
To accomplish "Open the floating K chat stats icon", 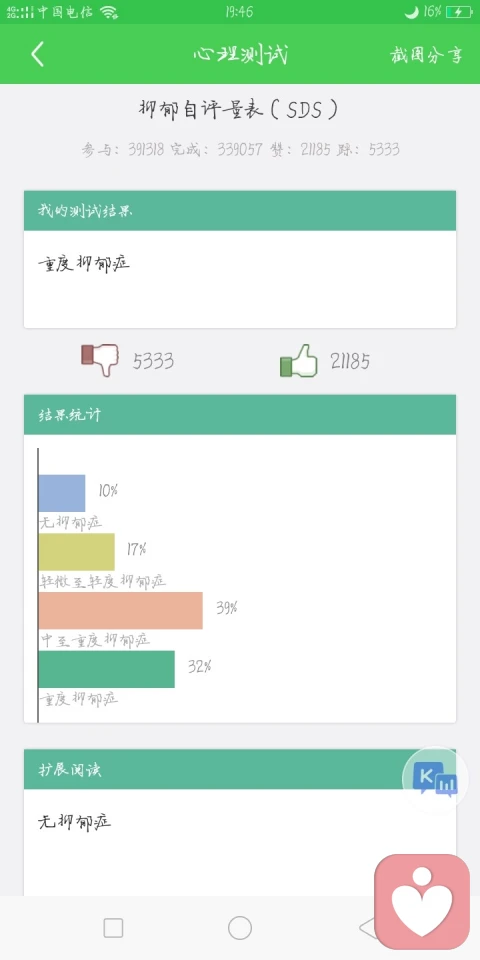I will (435, 779).
